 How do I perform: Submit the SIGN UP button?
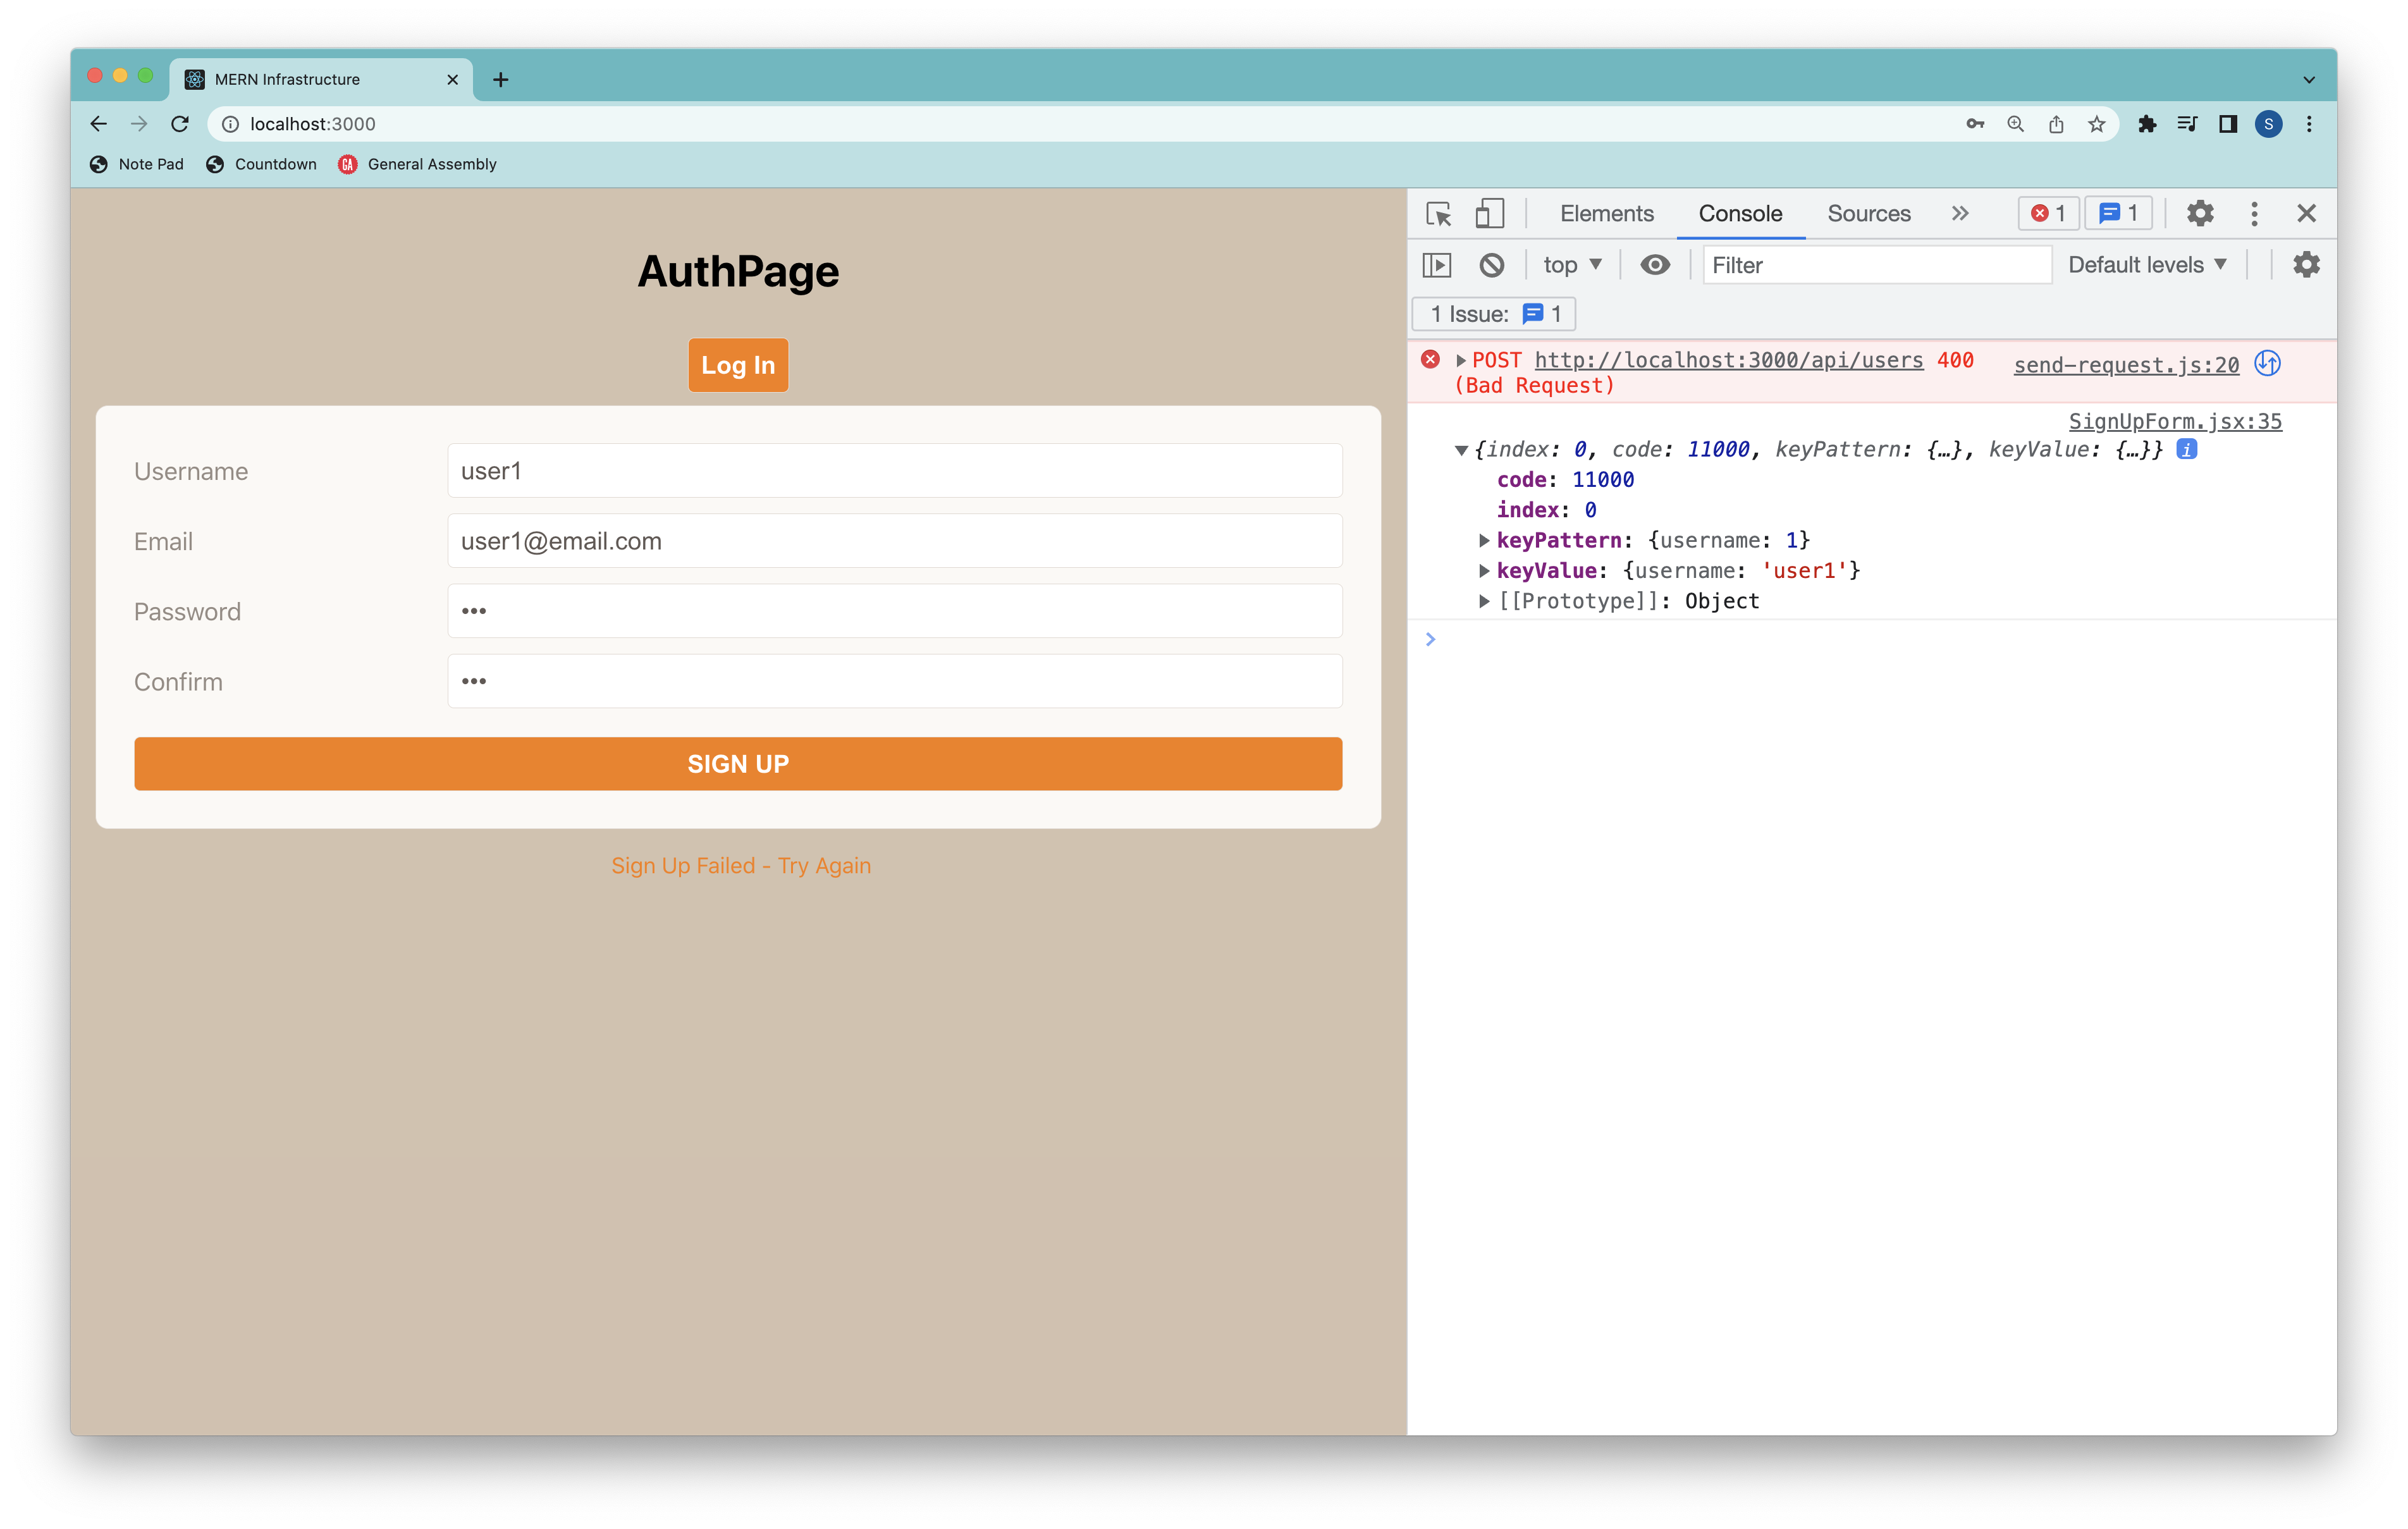click(738, 764)
